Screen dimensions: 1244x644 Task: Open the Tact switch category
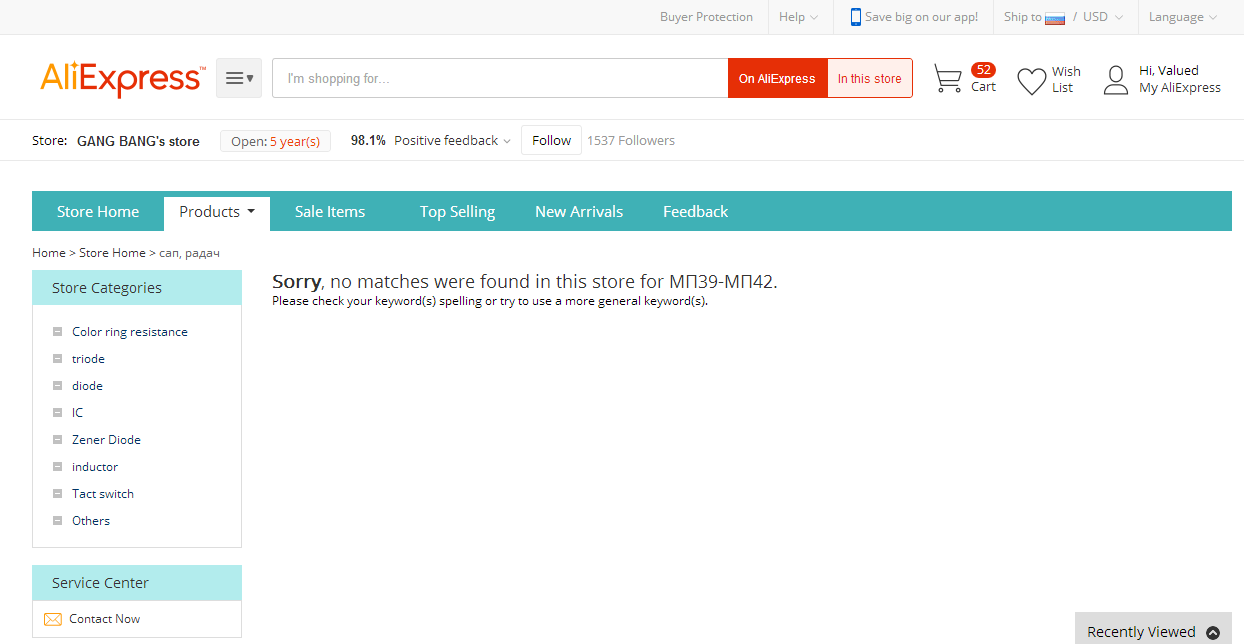103,494
